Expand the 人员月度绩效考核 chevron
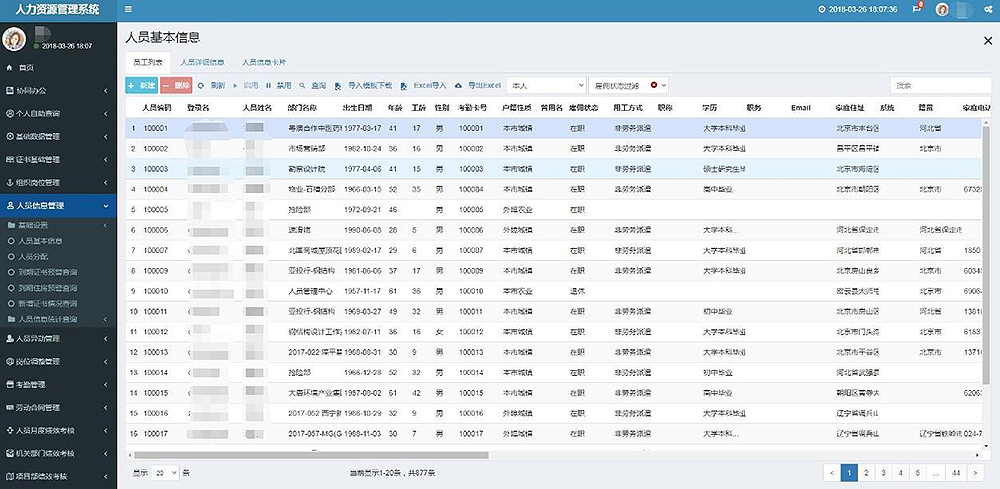Viewport: 1000px width, 489px height. (x=105, y=430)
